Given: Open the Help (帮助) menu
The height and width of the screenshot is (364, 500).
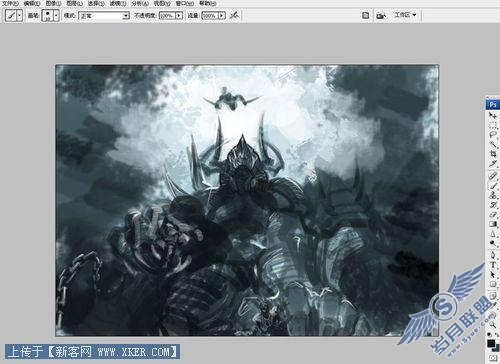Looking at the screenshot, I should tap(207, 3).
